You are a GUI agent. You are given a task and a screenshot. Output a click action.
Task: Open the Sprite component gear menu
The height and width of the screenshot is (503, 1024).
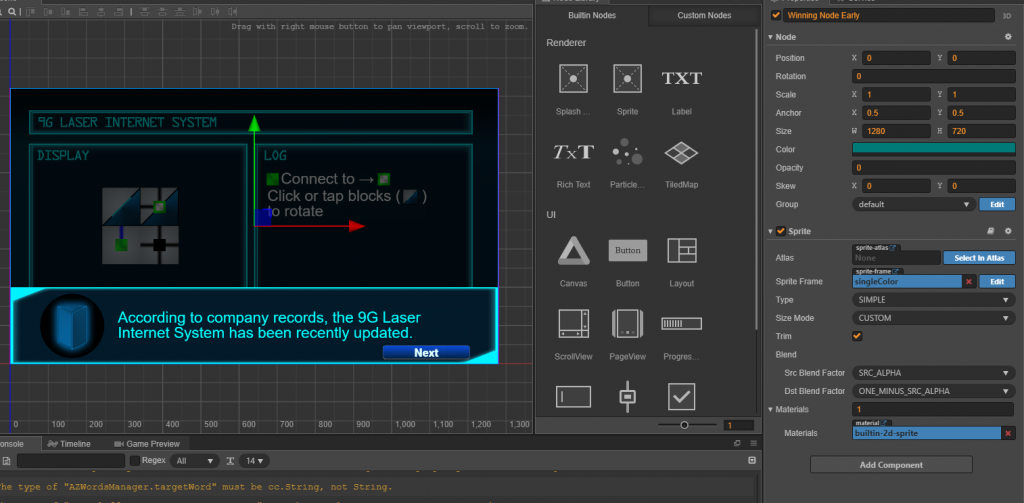tap(1008, 231)
